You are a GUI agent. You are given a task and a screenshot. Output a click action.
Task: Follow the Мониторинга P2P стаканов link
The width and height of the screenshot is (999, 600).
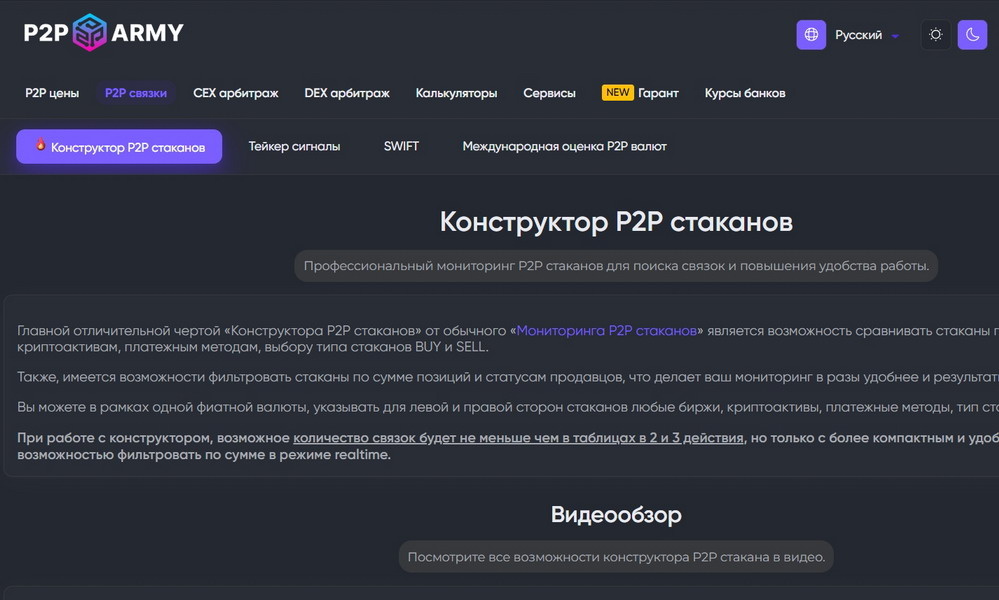coord(607,331)
